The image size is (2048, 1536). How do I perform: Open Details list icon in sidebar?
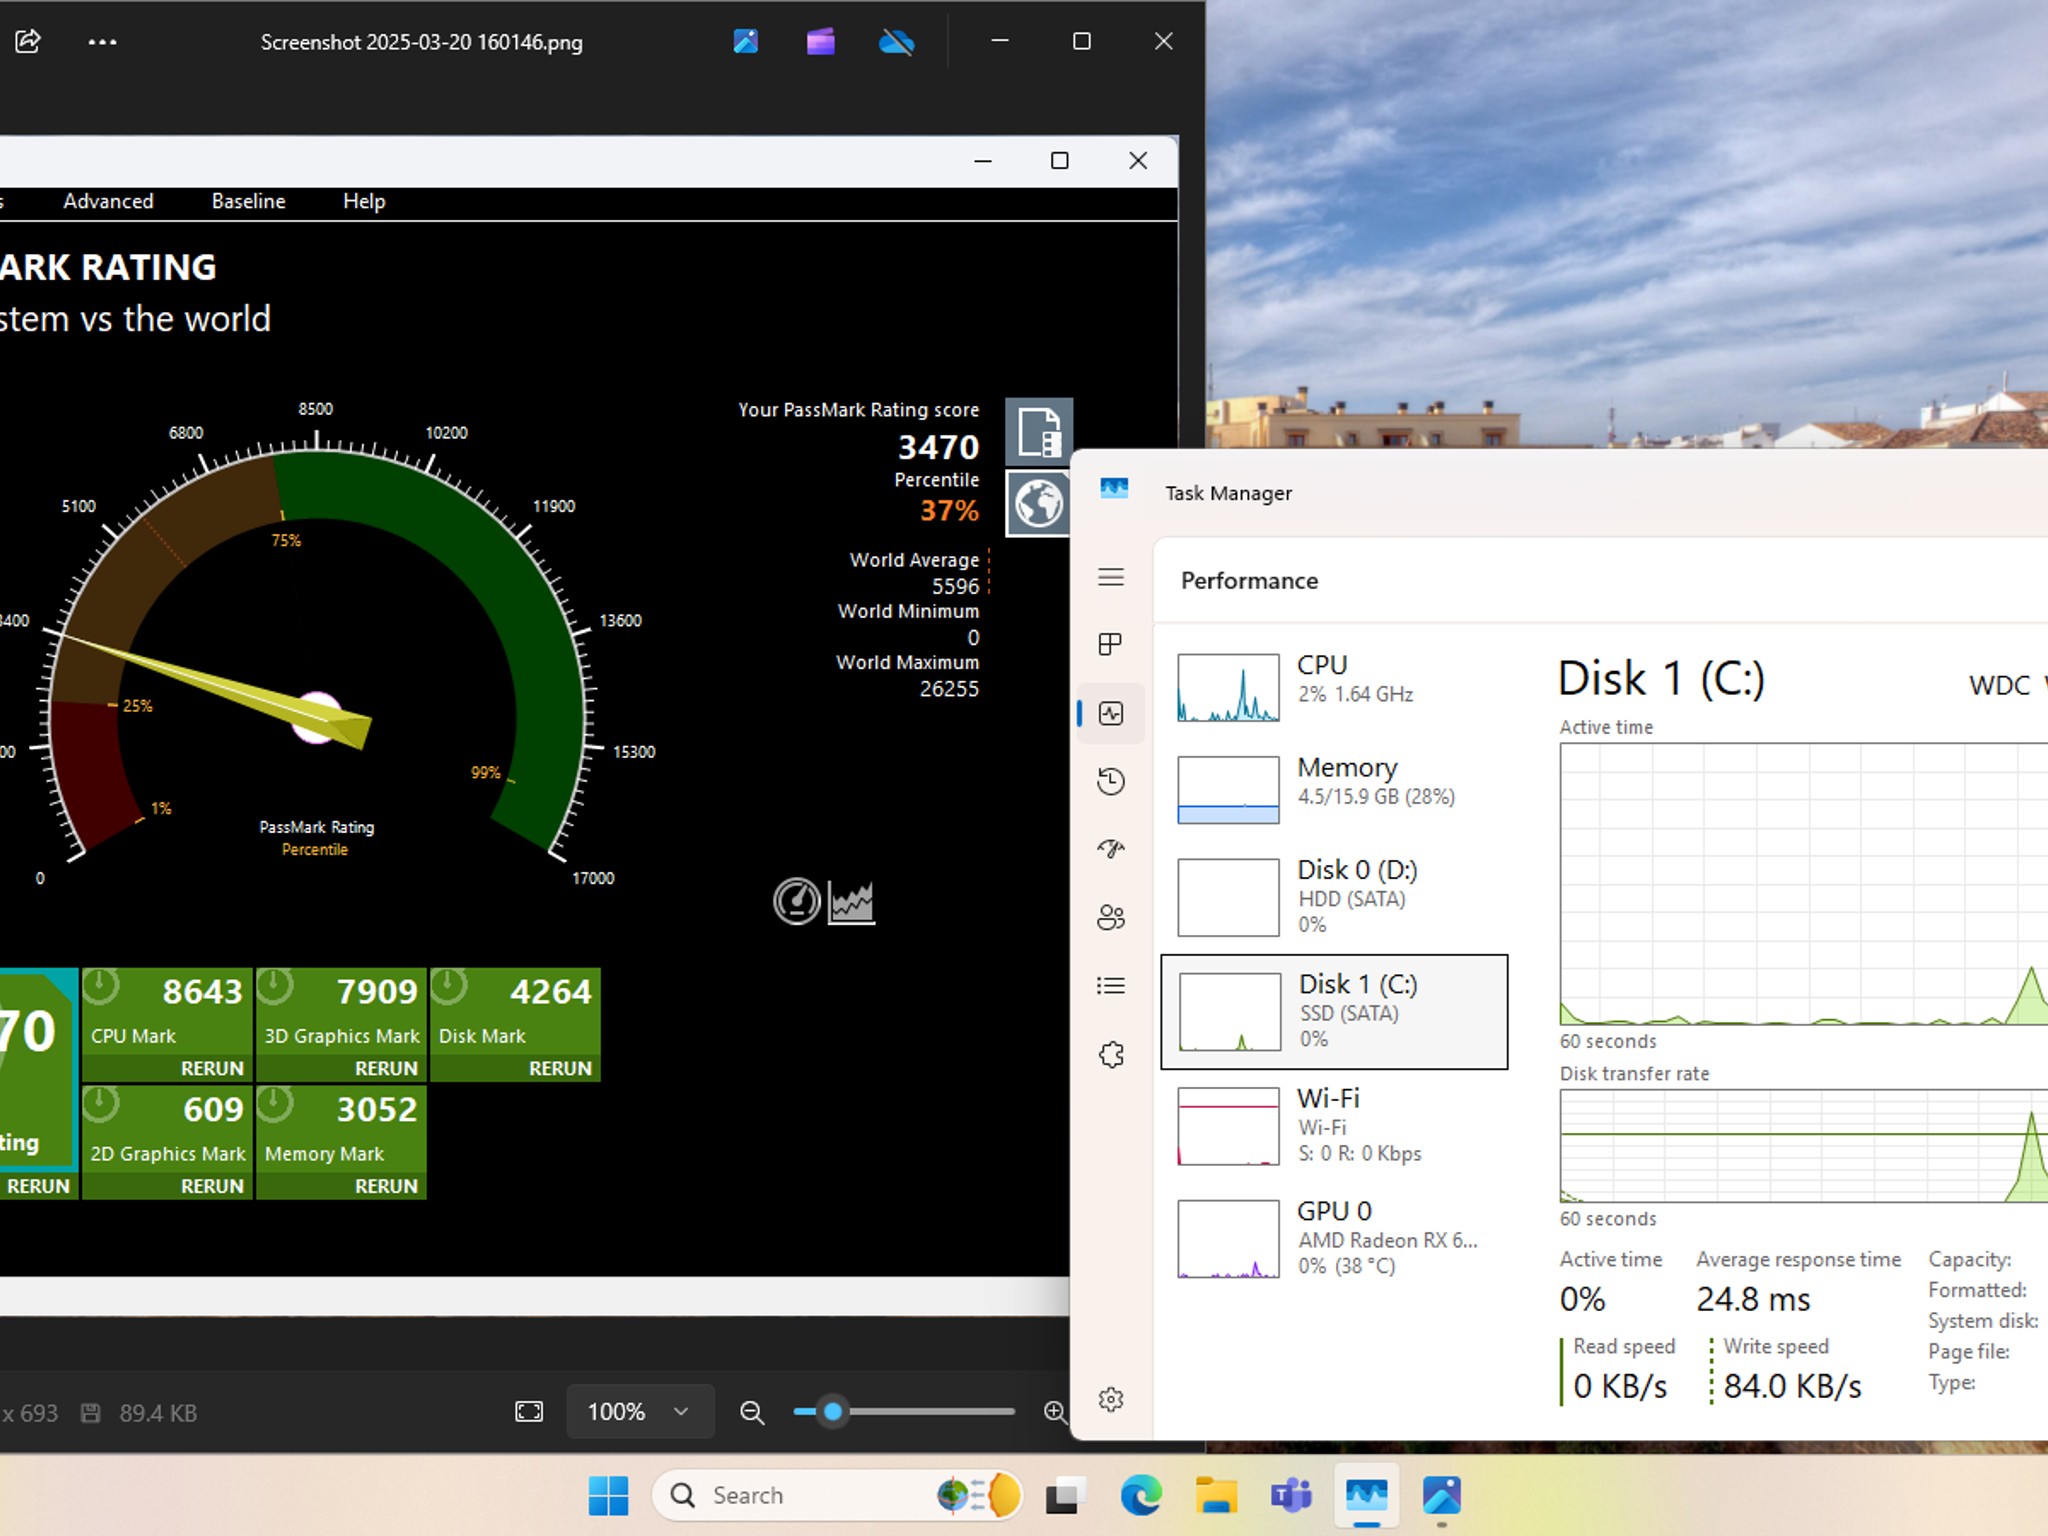click(x=1111, y=986)
